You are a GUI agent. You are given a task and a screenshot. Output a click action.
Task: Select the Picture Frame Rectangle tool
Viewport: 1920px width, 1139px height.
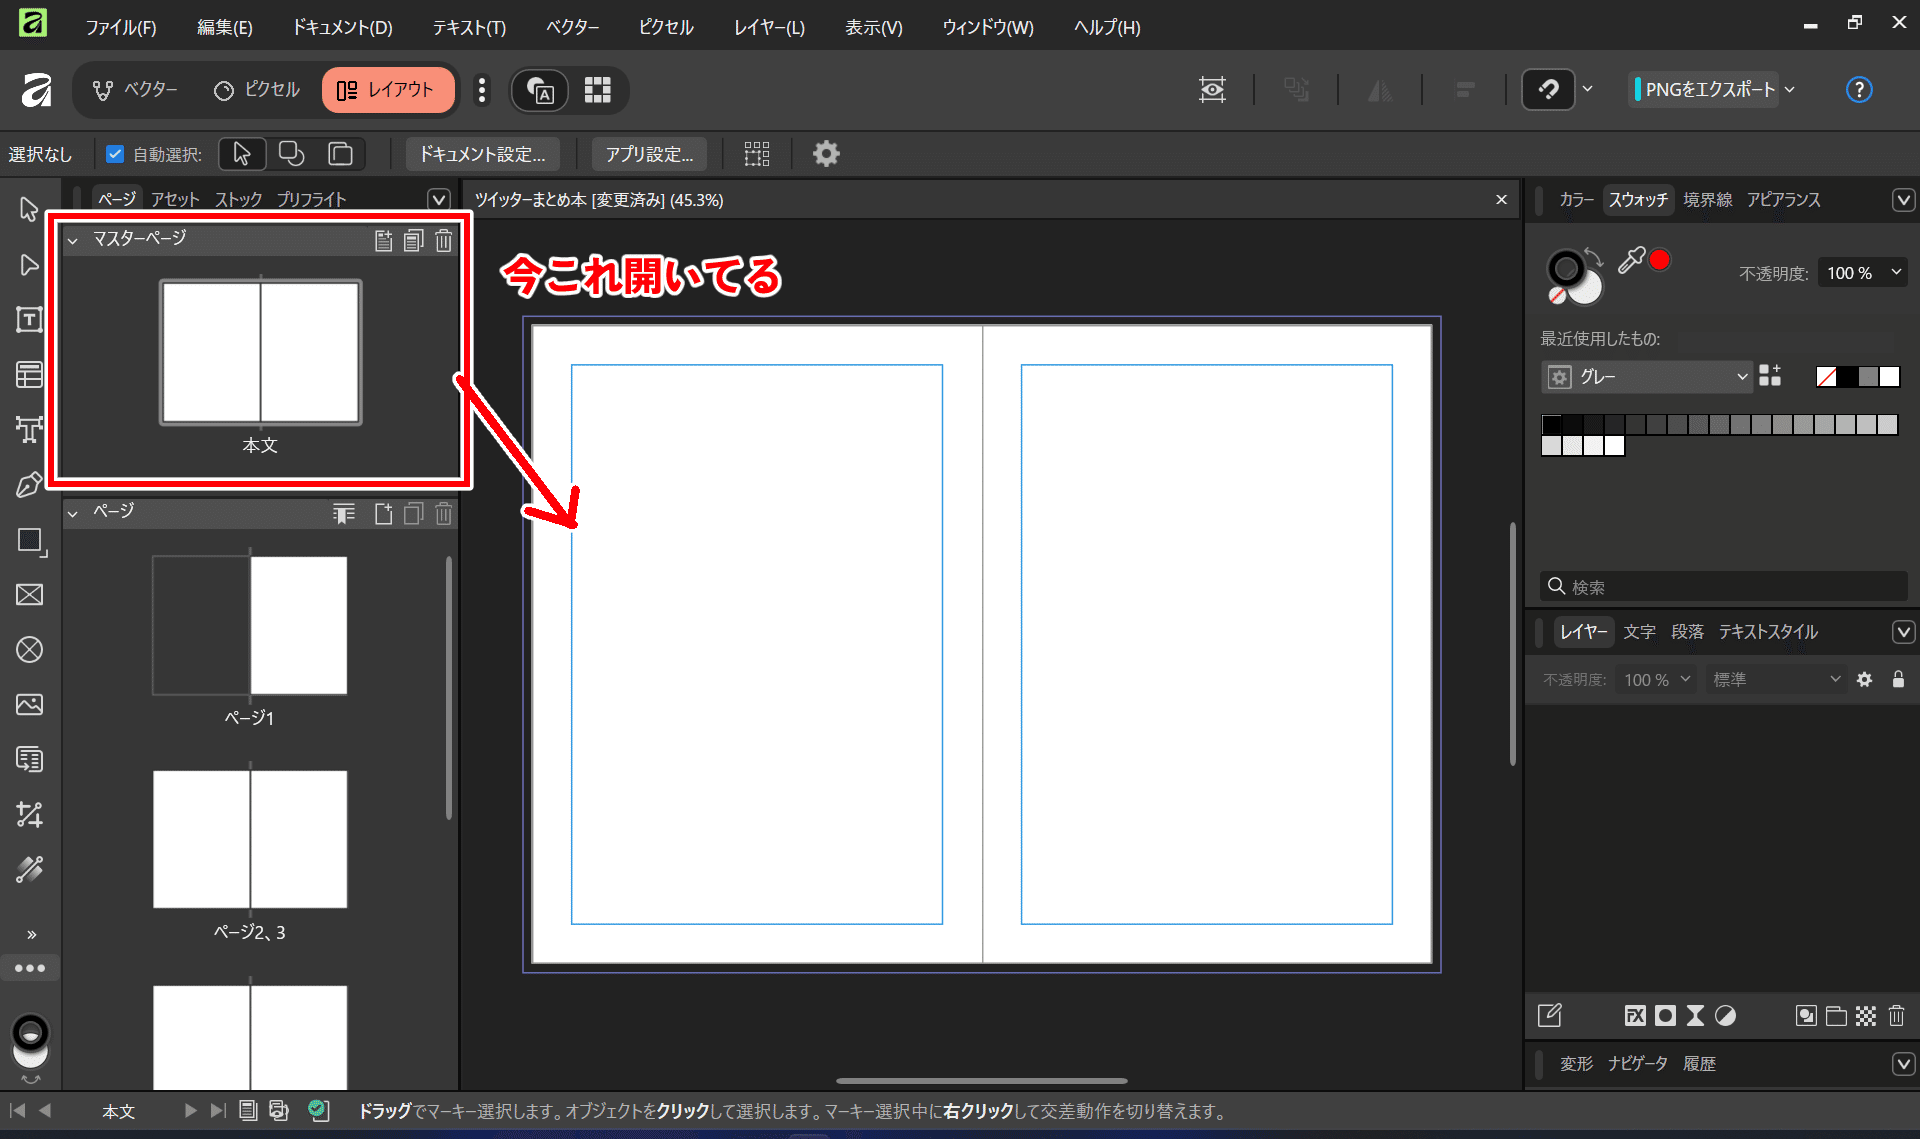pos(29,595)
